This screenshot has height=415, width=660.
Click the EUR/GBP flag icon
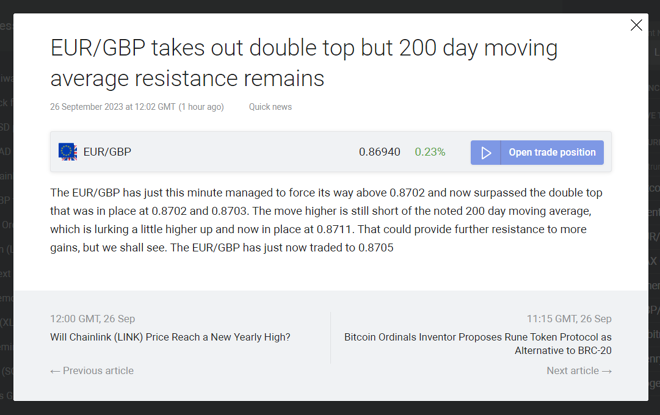tap(68, 152)
